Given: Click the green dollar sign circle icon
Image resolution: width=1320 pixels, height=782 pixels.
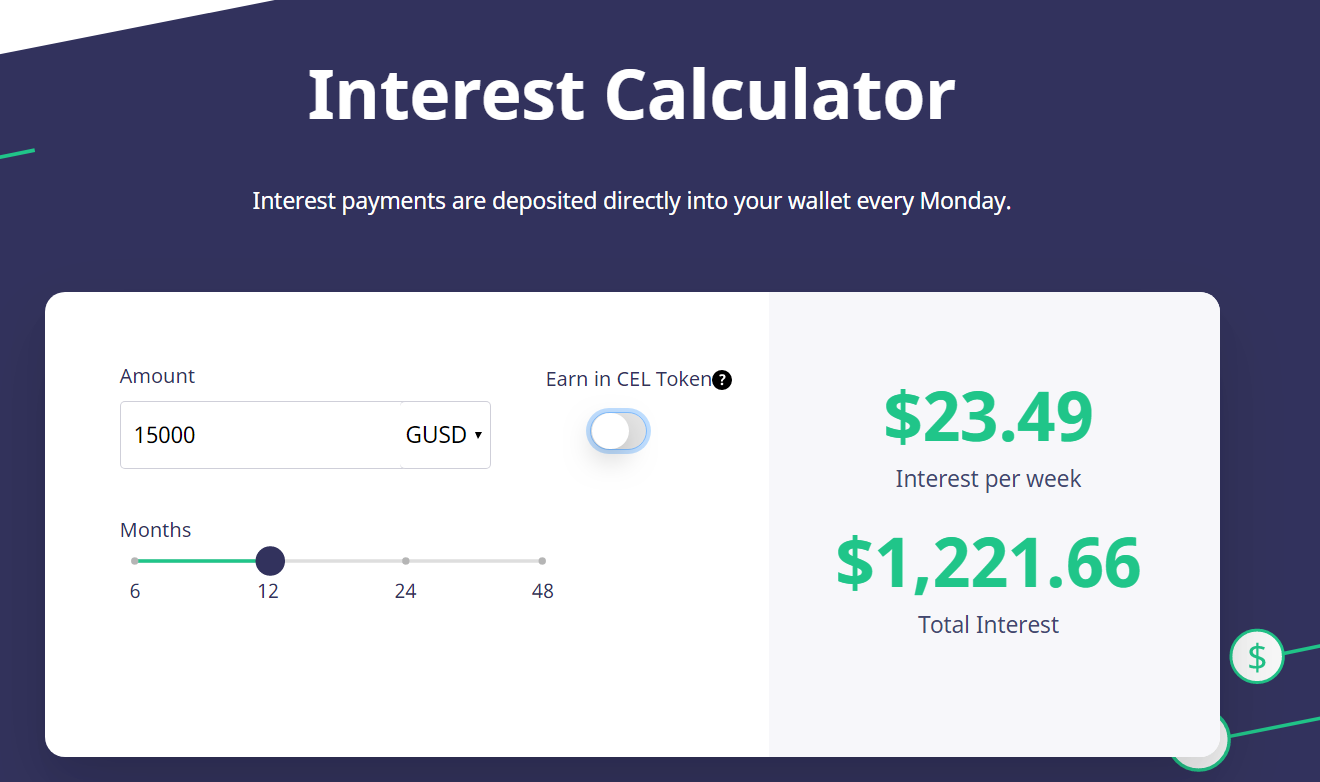Looking at the screenshot, I should [x=1257, y=657].
